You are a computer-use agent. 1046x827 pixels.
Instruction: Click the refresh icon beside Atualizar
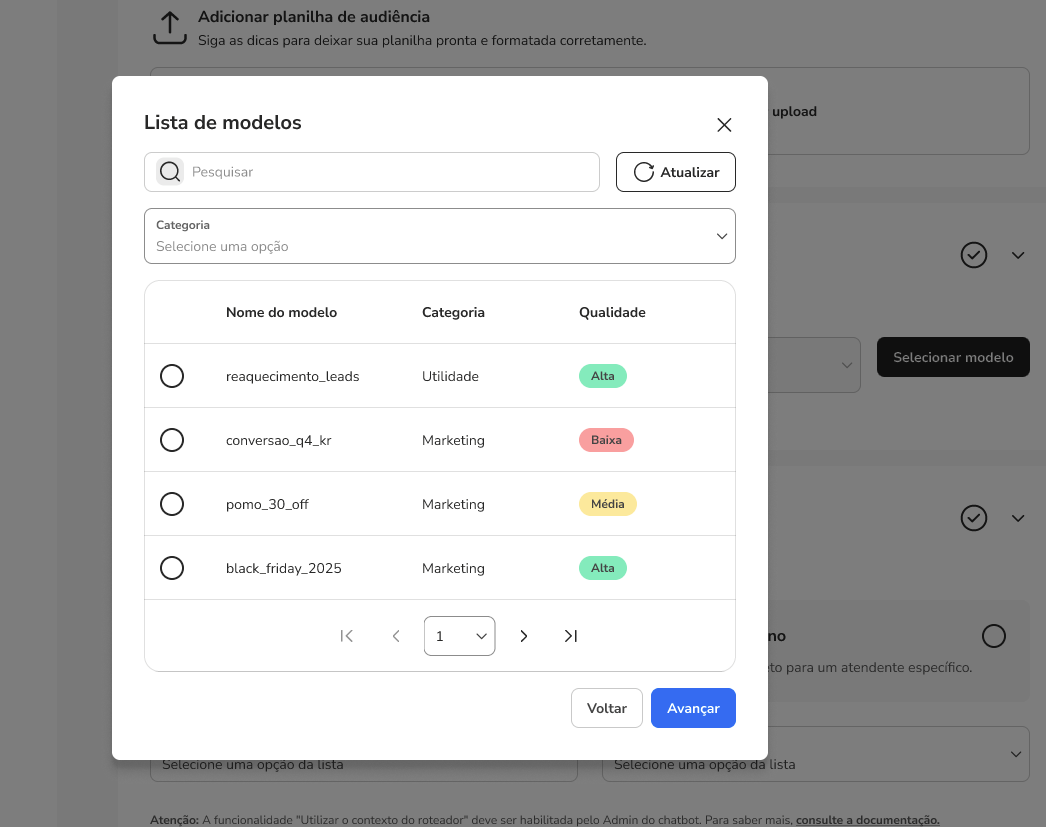[x=644, y=172]
